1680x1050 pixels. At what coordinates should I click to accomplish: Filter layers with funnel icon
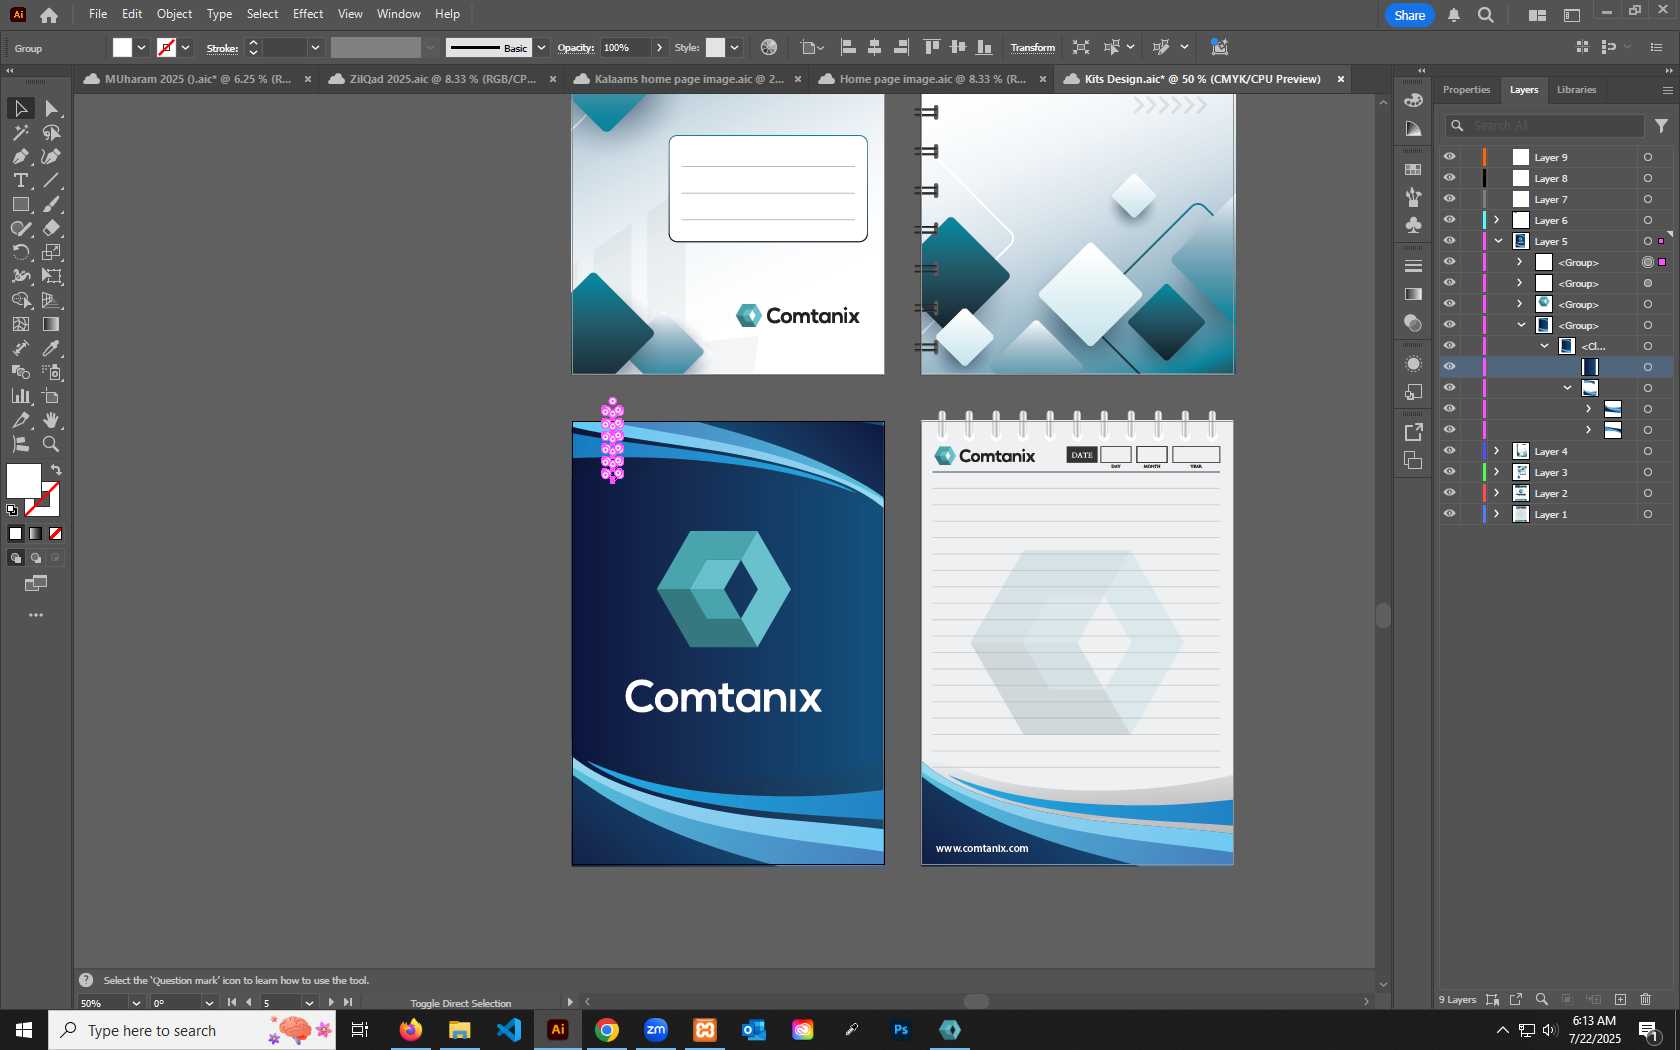1661,126
